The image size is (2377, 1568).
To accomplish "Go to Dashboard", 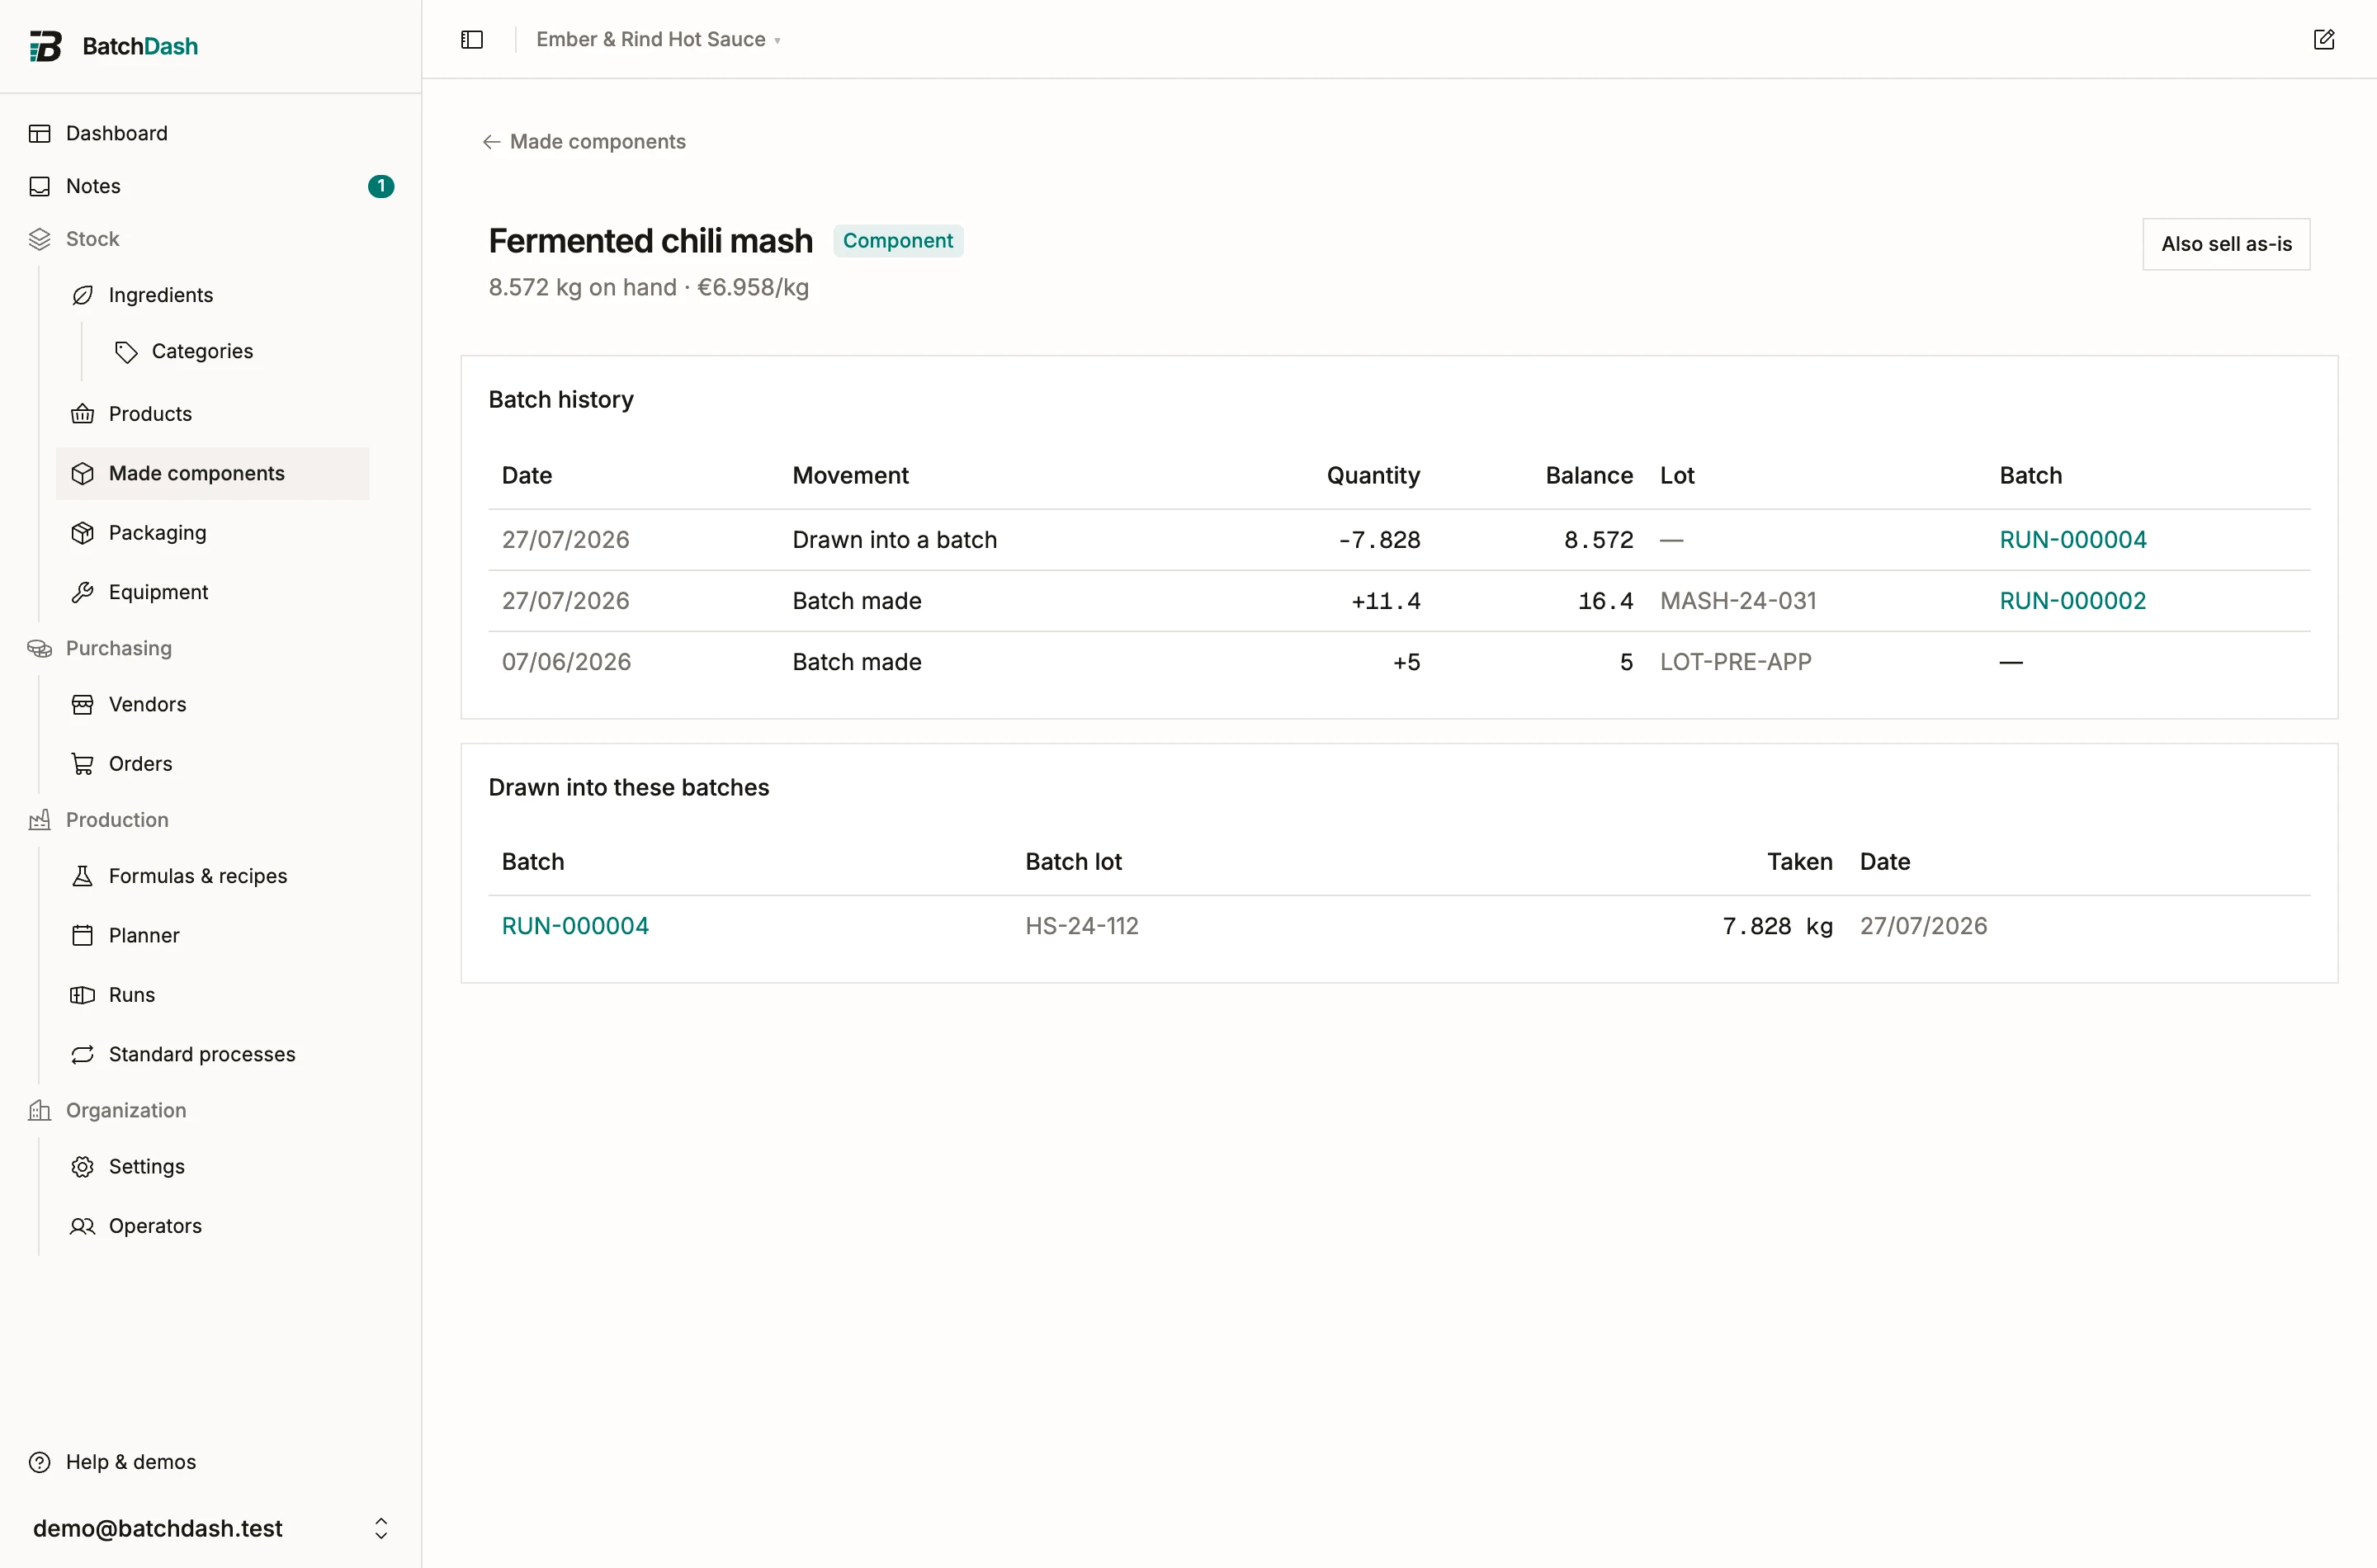I will tap(116, 133).
